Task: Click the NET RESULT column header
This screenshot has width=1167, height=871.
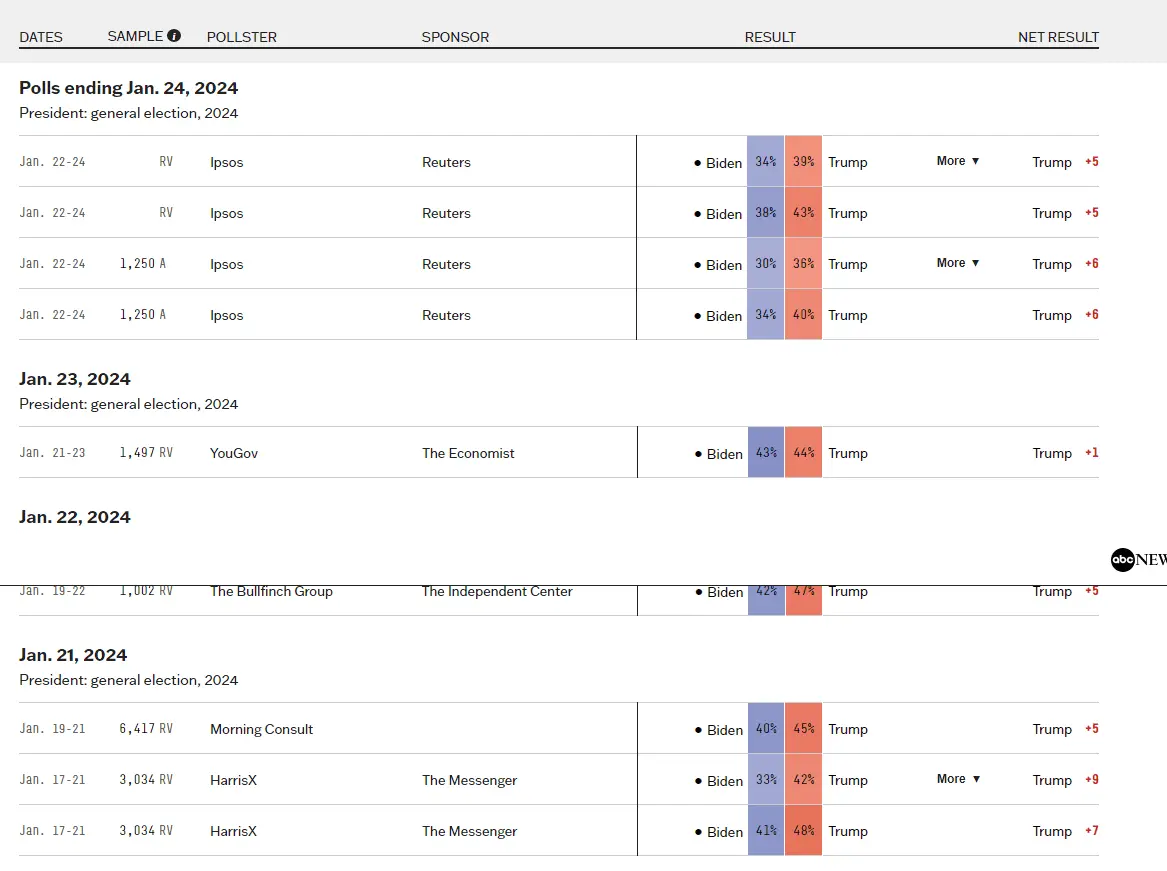Action: (x=1058, y=37)
